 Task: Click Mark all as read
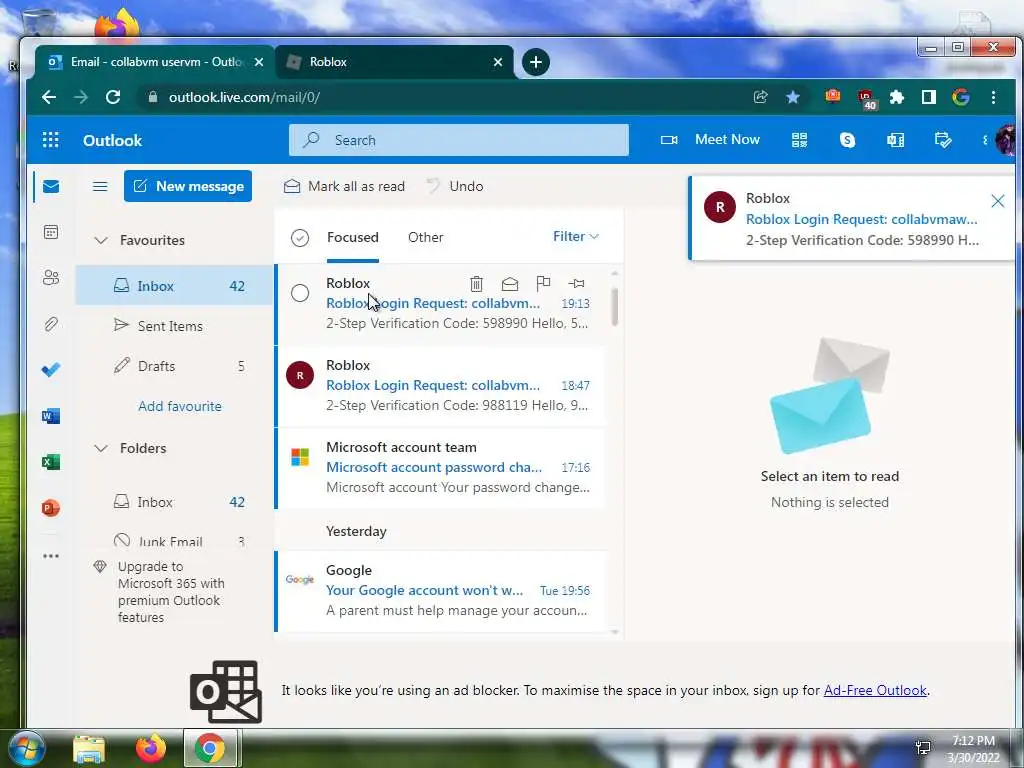(x=344, y=186)
